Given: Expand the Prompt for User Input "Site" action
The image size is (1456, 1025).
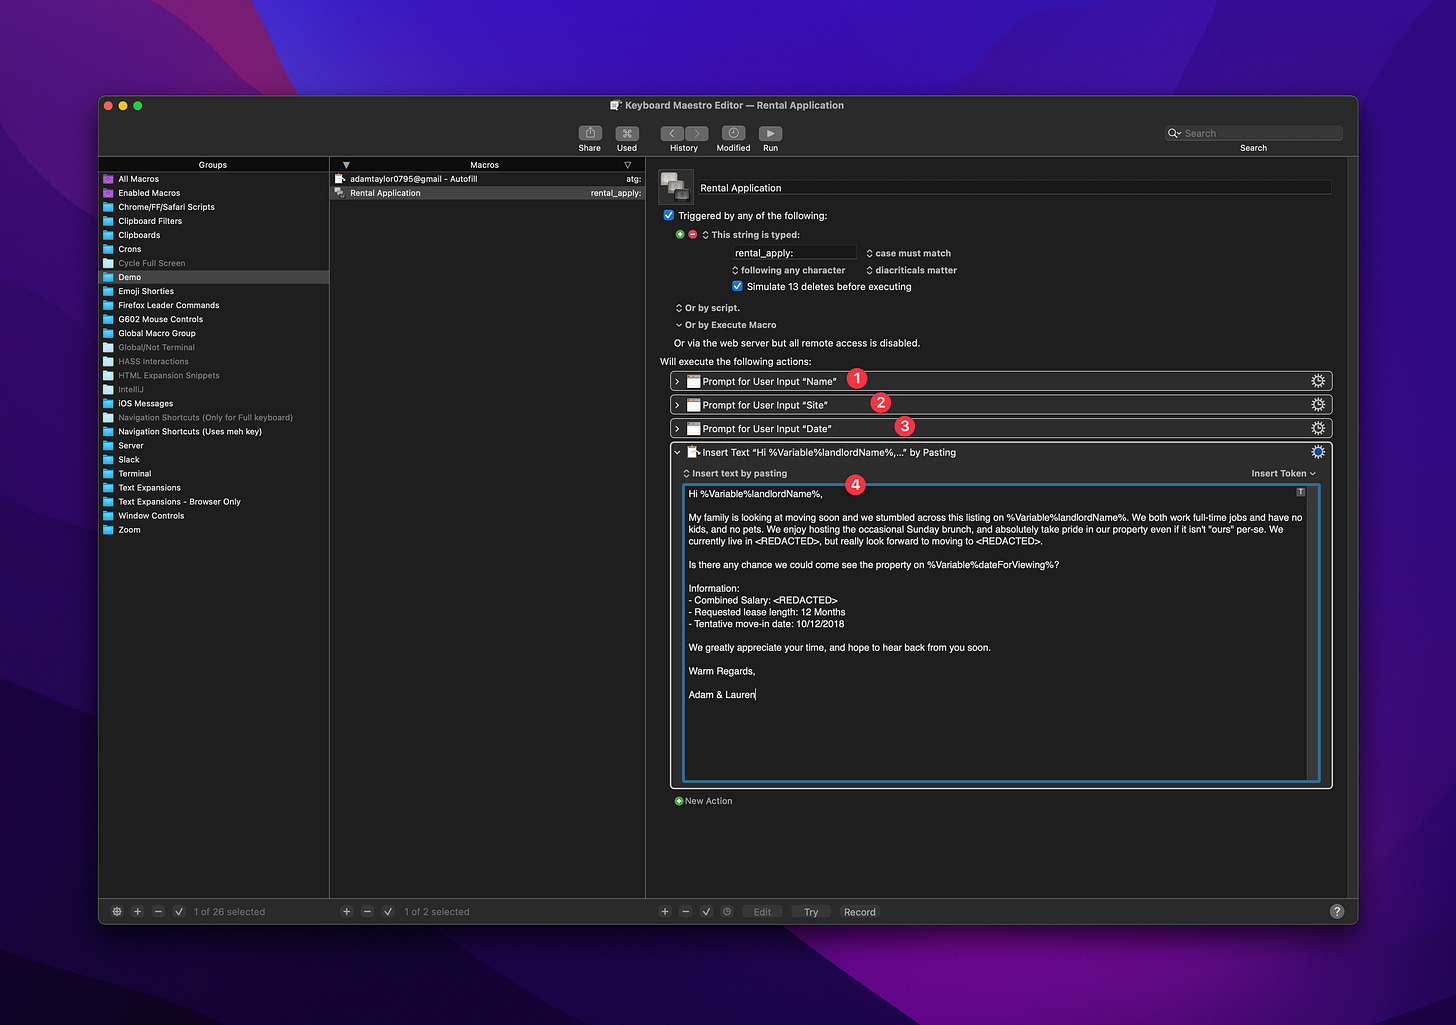Looking at the screenshot, I should coord(677,405).
